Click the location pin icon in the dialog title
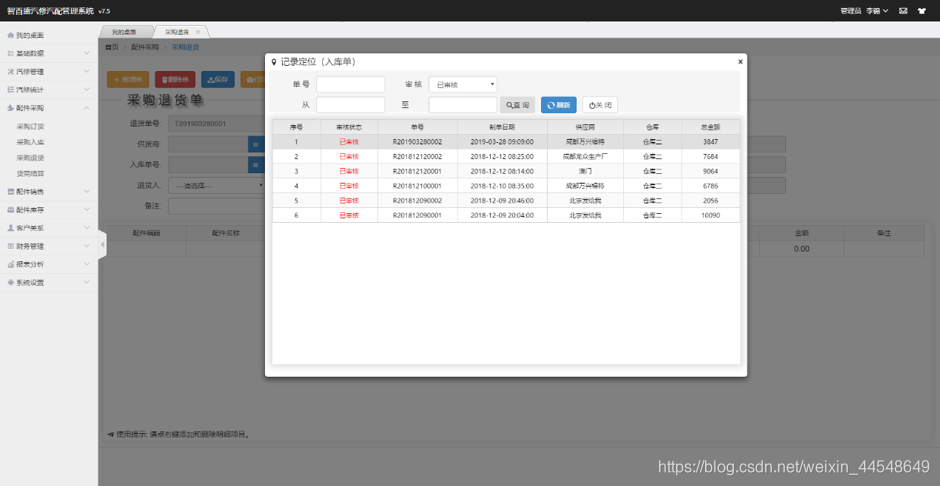Viewport: 940px width, 486px height. tap(274, 62)
